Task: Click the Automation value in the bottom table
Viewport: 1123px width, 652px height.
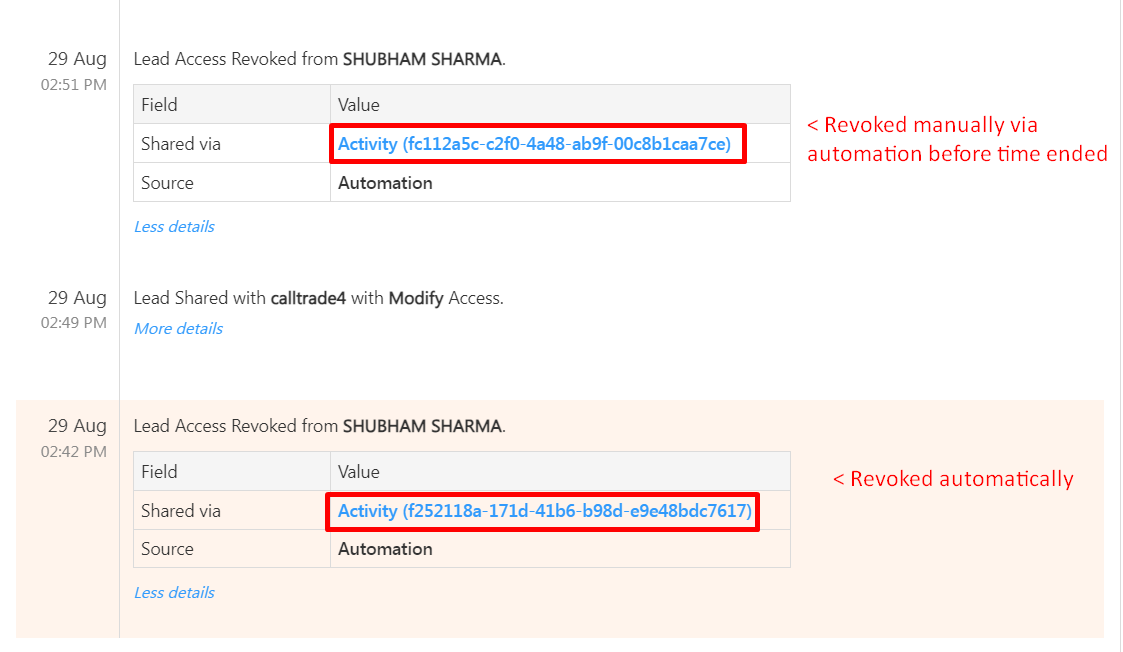Action: (385, 549)
